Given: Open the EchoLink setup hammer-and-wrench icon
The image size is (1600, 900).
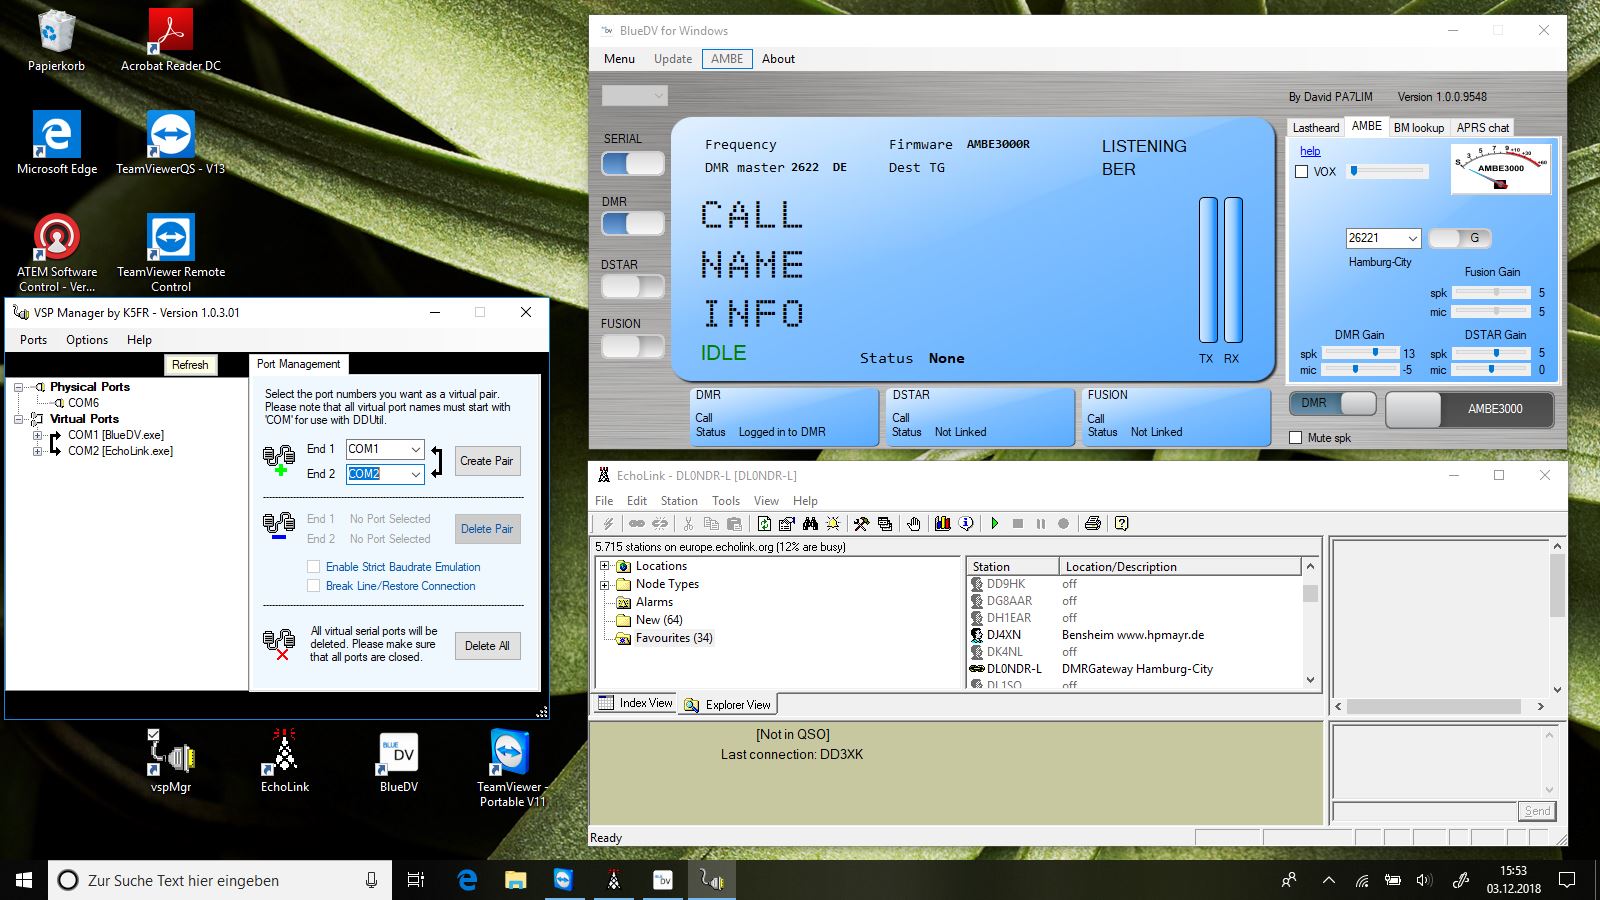Looking at the screenshot, I should (861, 523).
